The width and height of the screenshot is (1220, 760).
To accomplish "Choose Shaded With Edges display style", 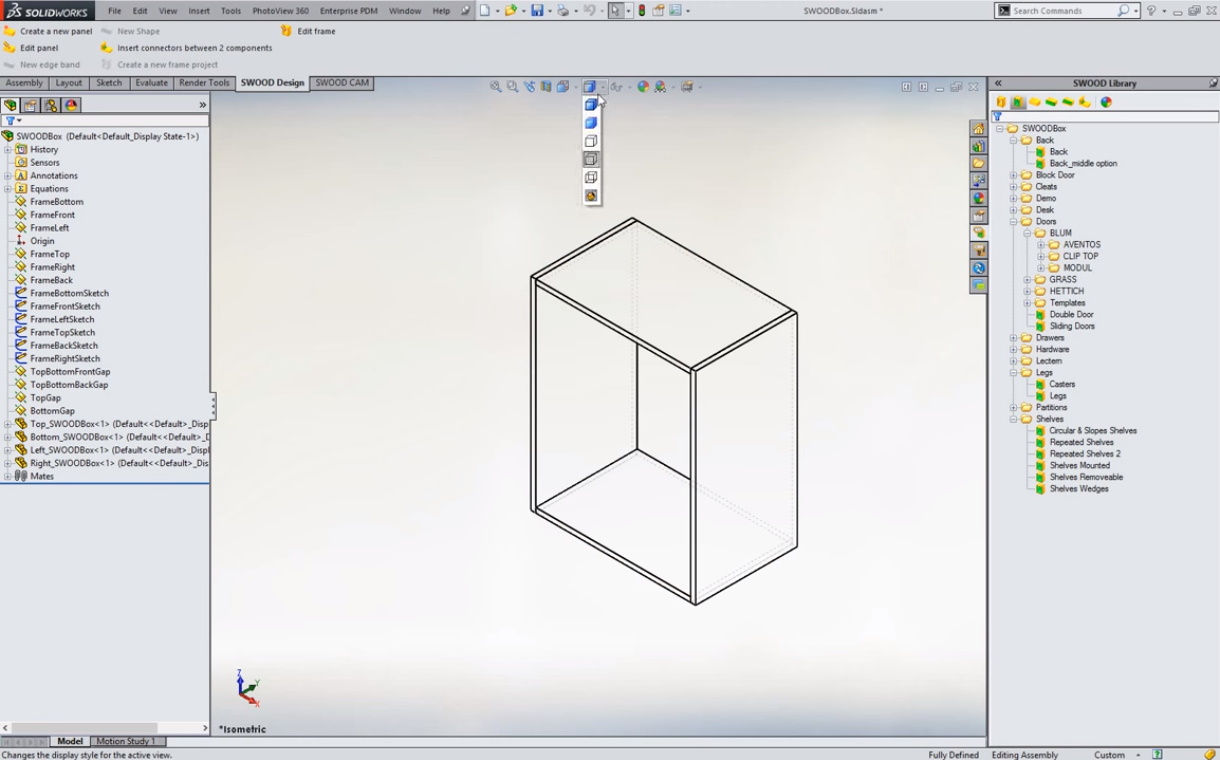I will coord(591,105).
